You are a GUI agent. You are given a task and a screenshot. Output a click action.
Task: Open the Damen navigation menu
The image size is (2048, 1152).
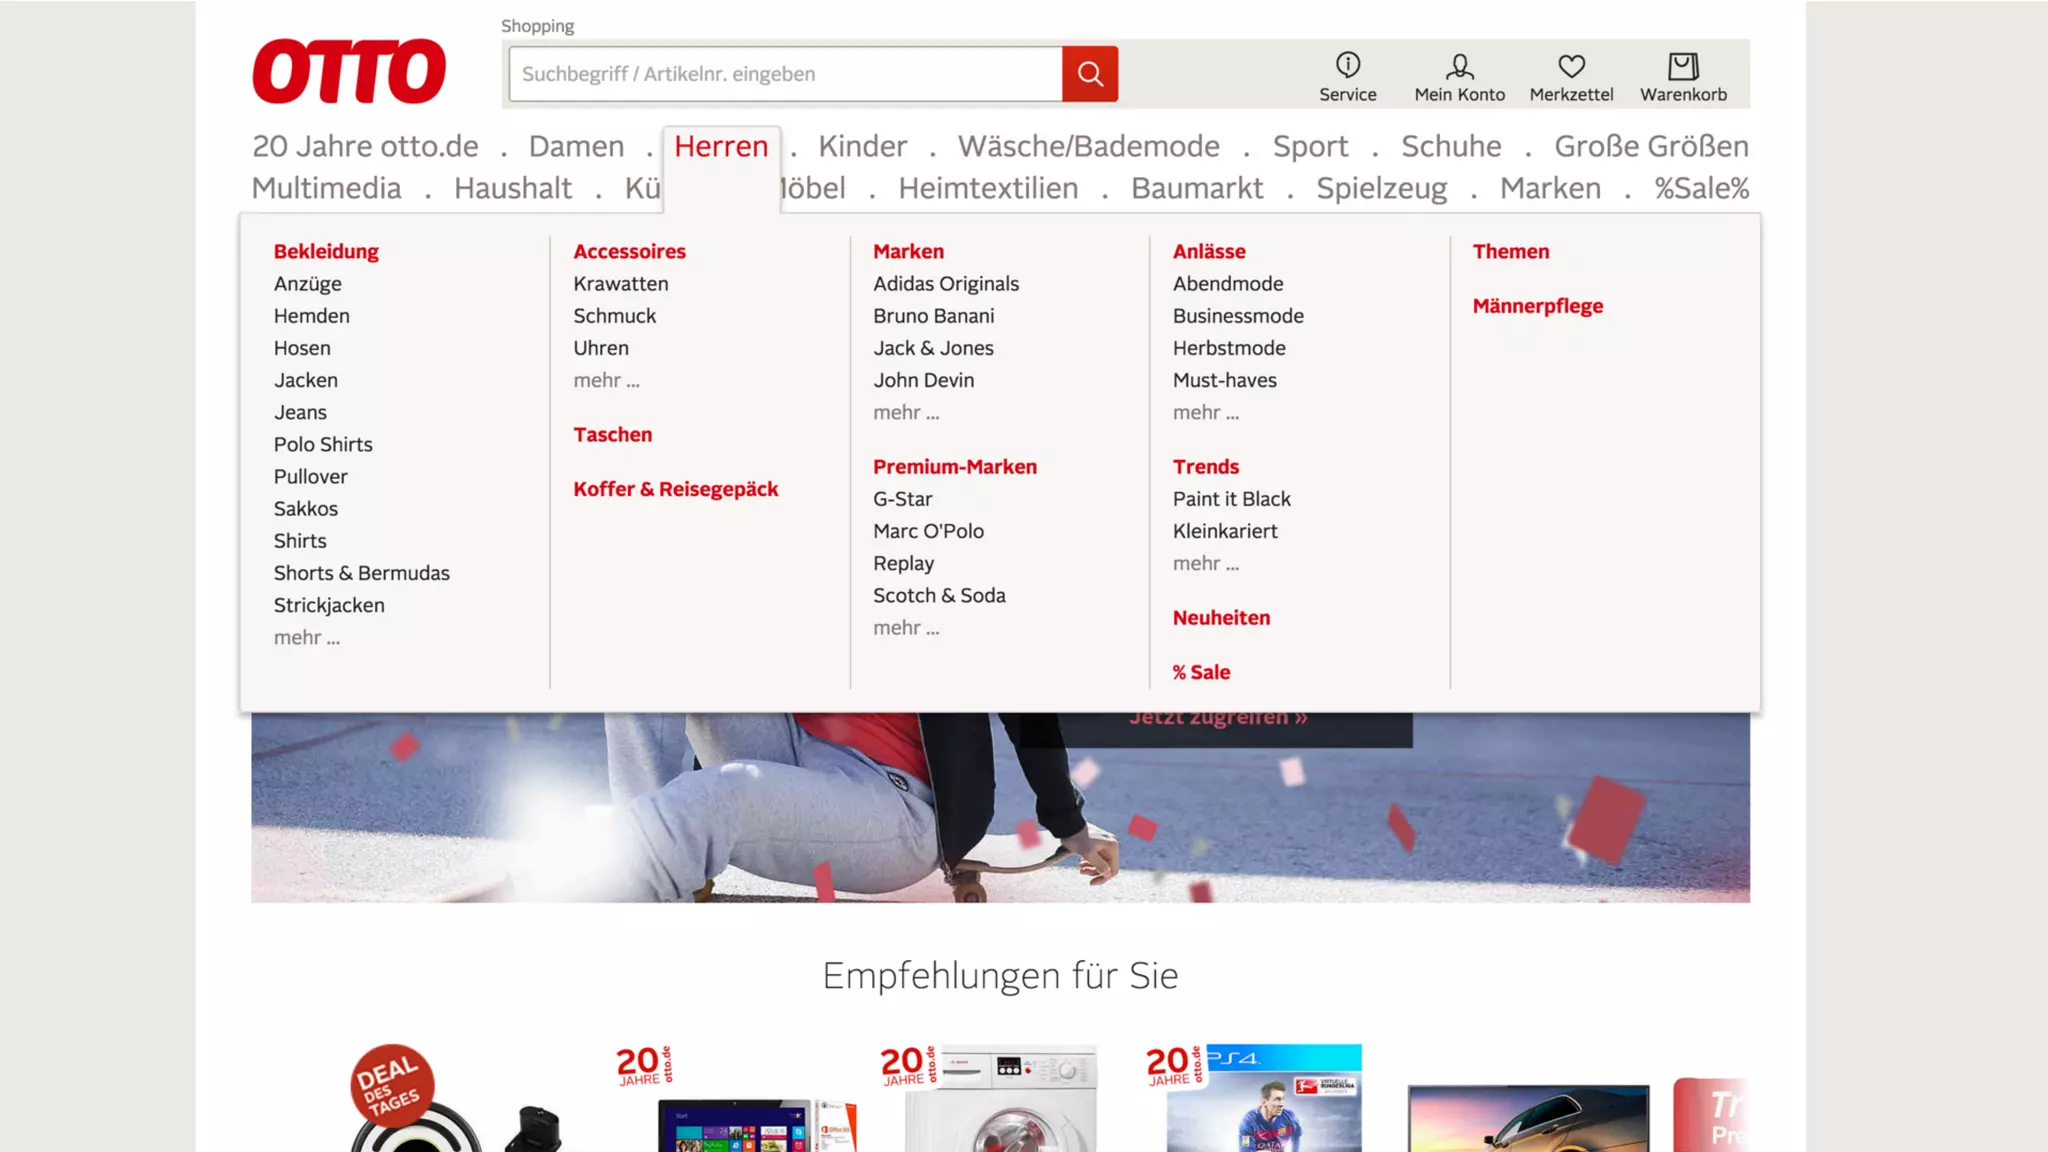(576, 146)
